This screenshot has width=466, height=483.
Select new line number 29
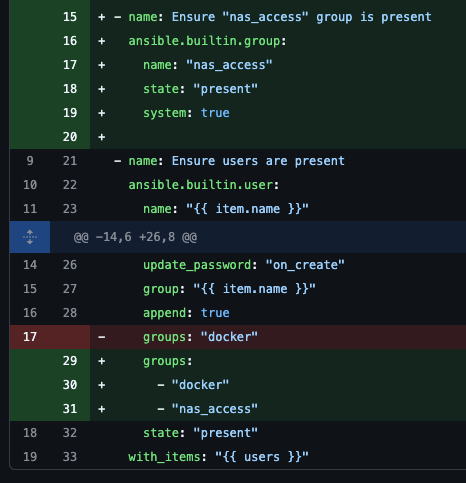[70, 361]
